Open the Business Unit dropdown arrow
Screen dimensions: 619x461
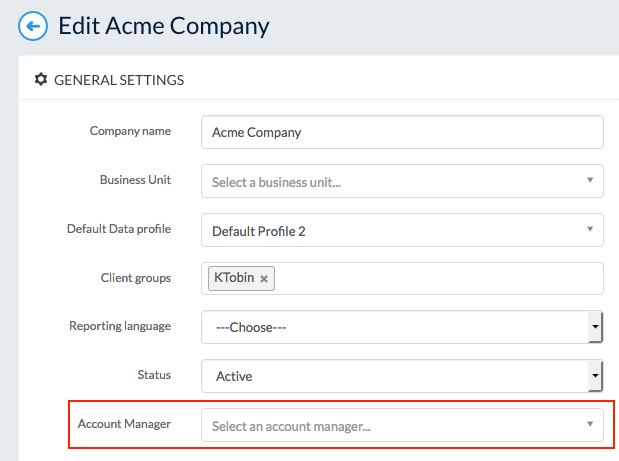click(590, 180)
